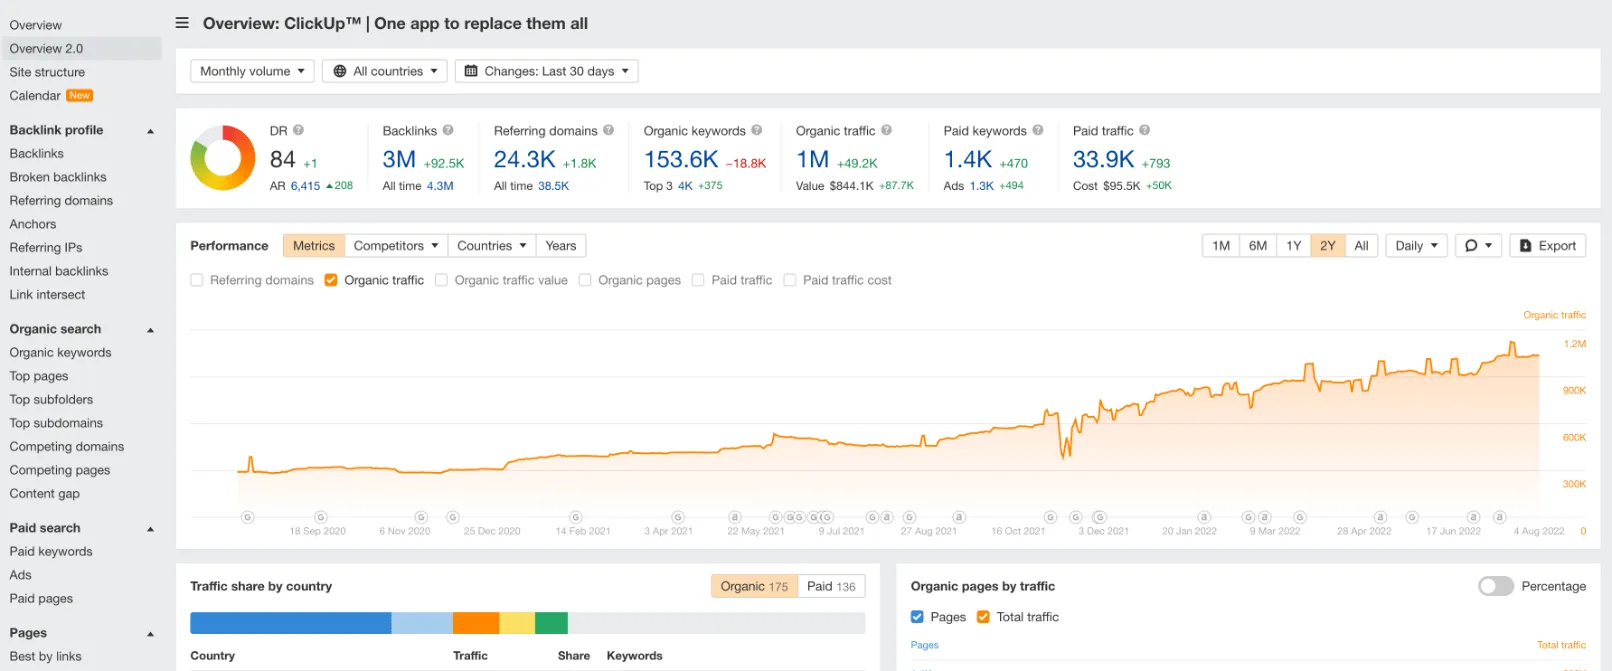This screenshot has height=671, width=1612.
Task: Toggle the Percentage switch
Action: 1496,586
